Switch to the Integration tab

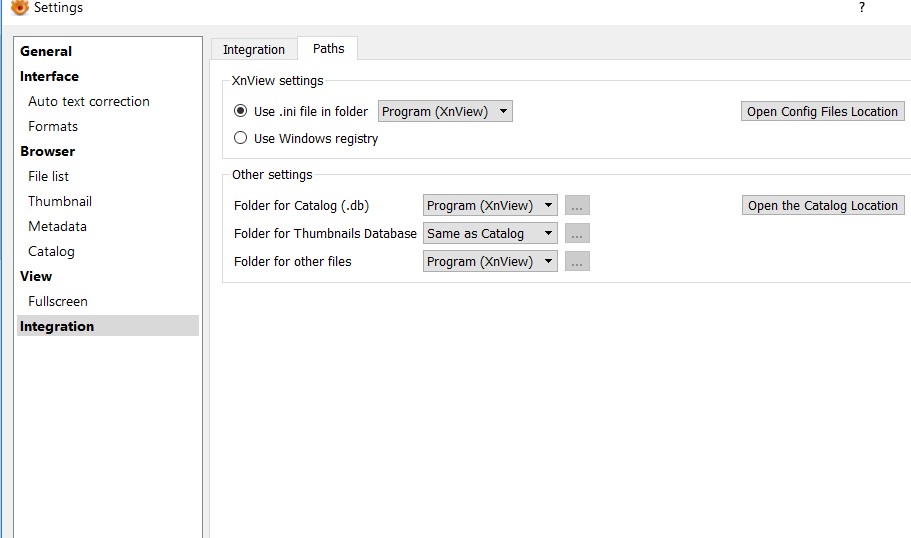pos(254,50)
